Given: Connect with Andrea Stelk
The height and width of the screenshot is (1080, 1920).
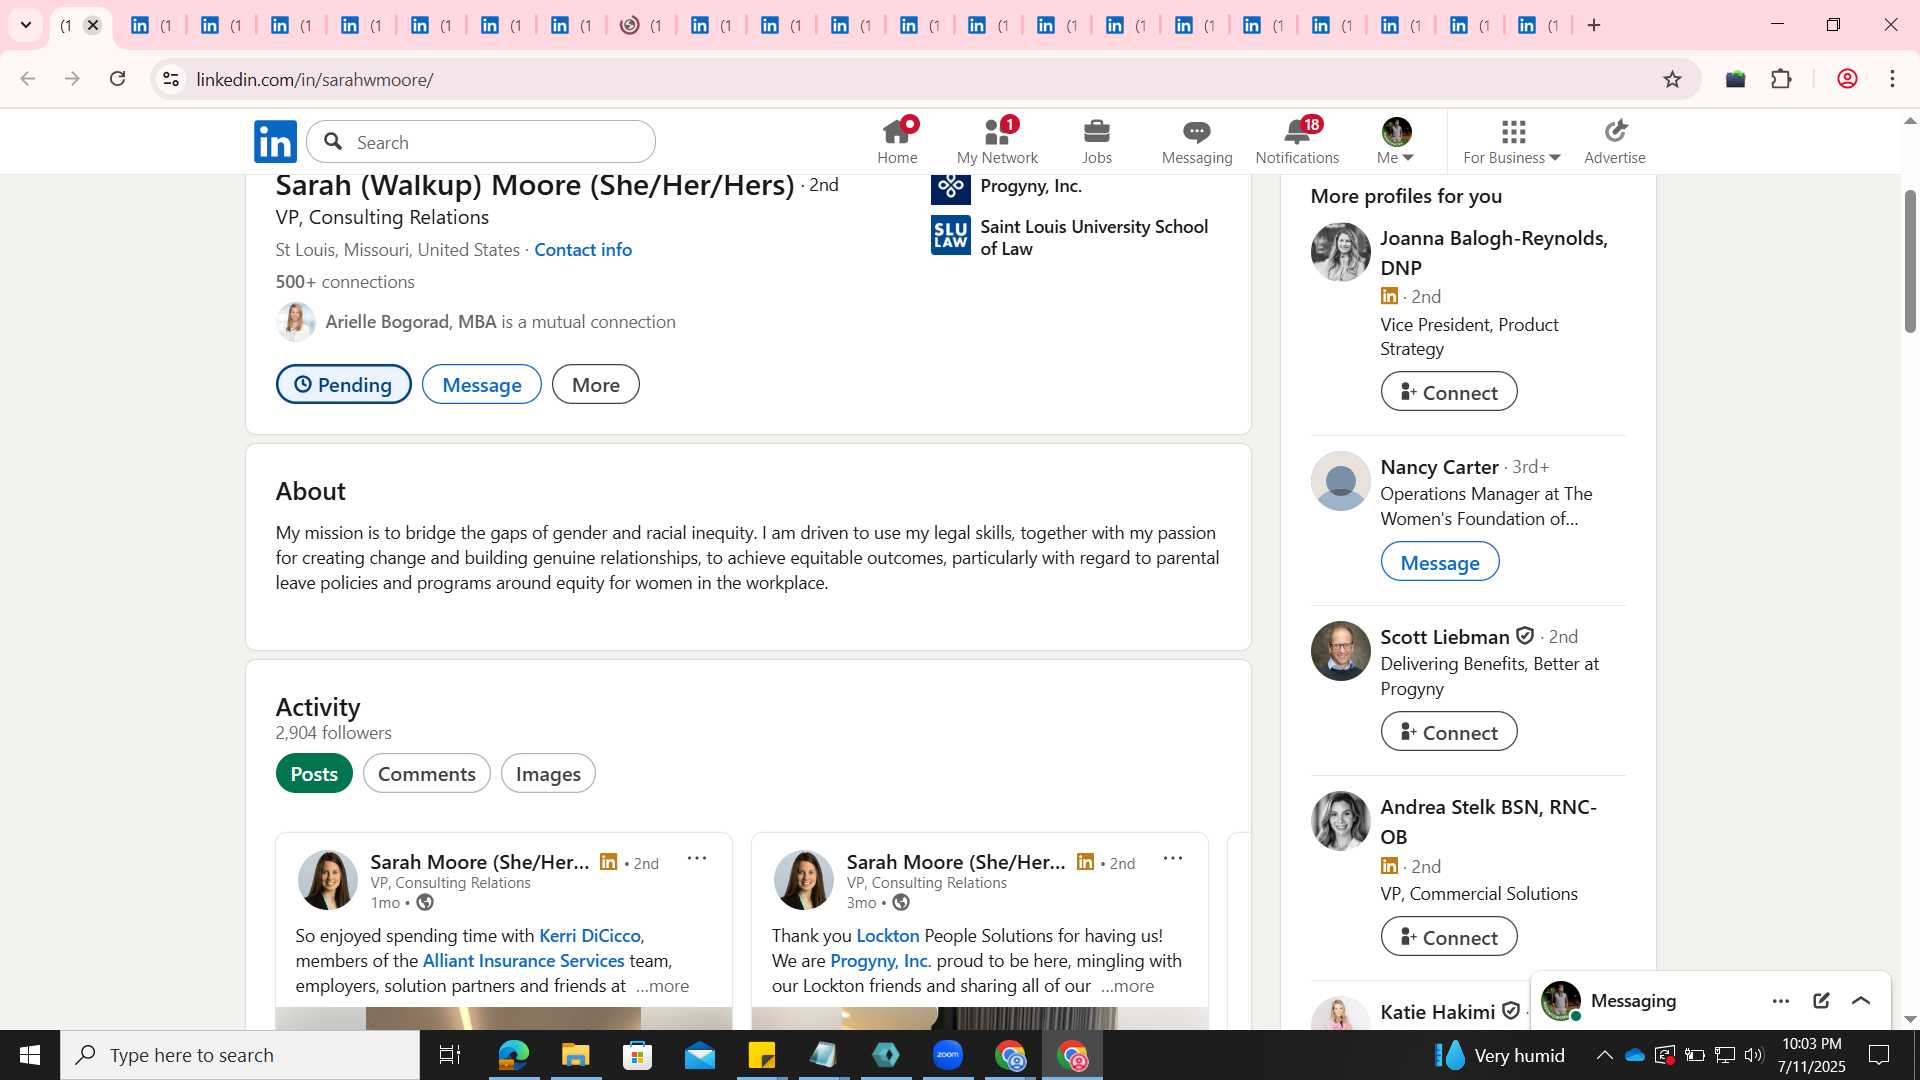Looking at the screenshot, I should [x=1449, y=937].
